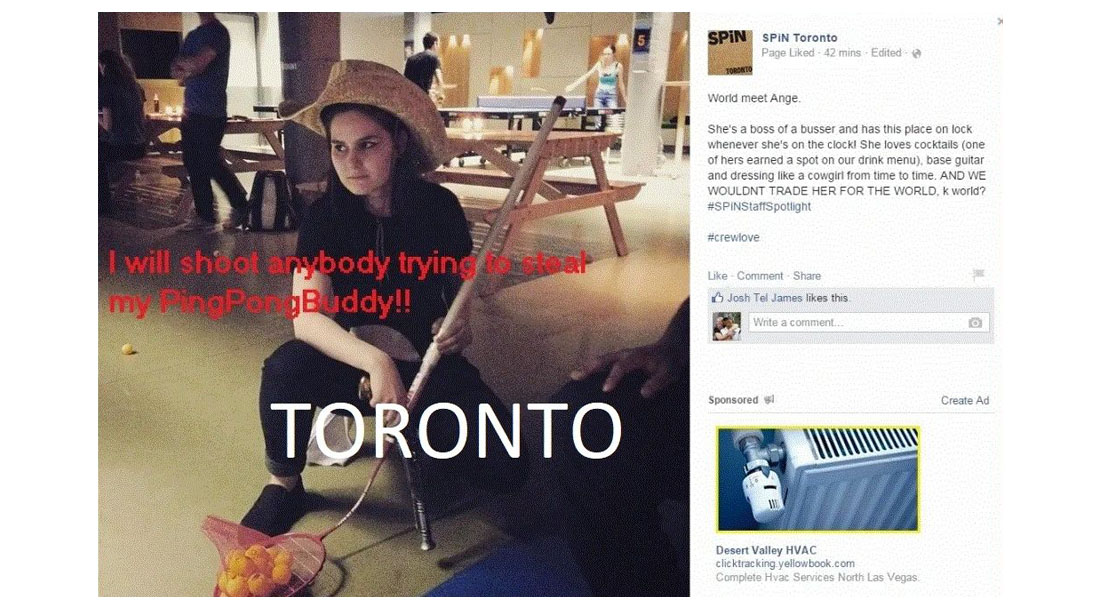The height and width of the screenshot is (600, 1100).
Task: Open the #crewlove hashtag
Action: click(733, 237)
